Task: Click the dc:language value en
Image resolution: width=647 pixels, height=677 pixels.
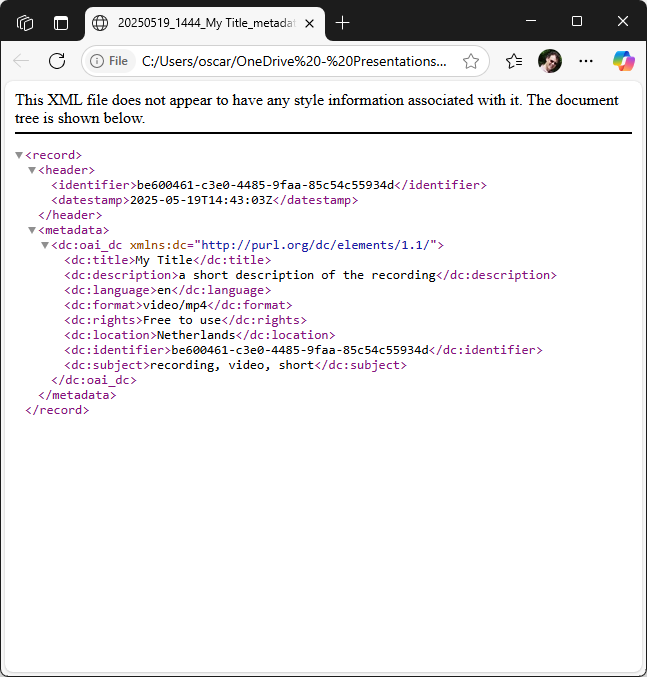Action: click(x=164, y=290)
